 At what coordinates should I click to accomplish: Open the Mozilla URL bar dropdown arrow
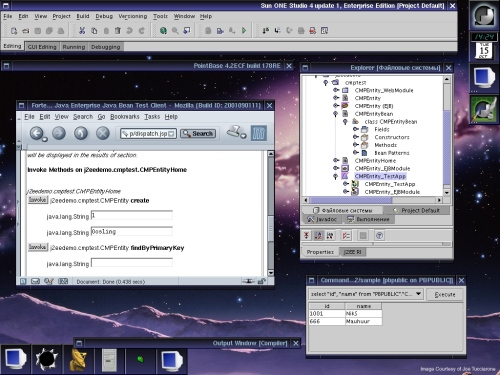pyautogui.click(x=171, y=134)
